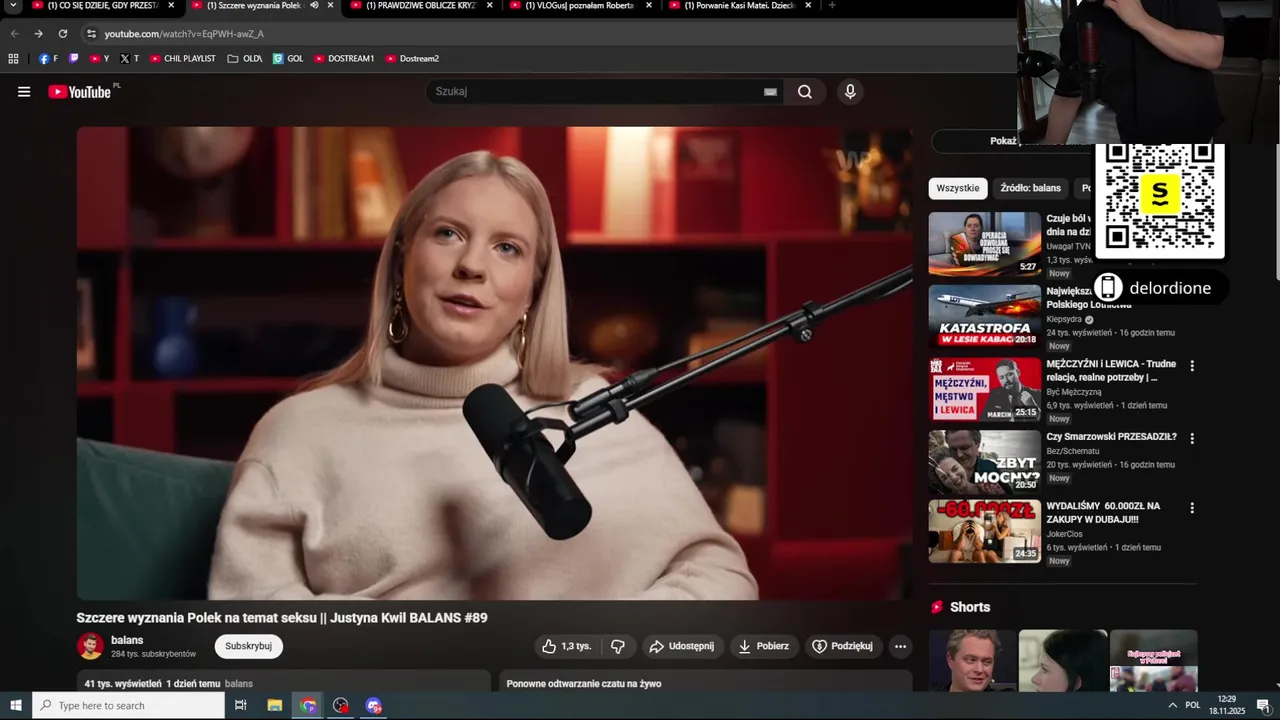
Task: Options menu for Czy Smarzowski PRZESADZIŁ video
Action: pyautogui.click(x=1192, y=438)
